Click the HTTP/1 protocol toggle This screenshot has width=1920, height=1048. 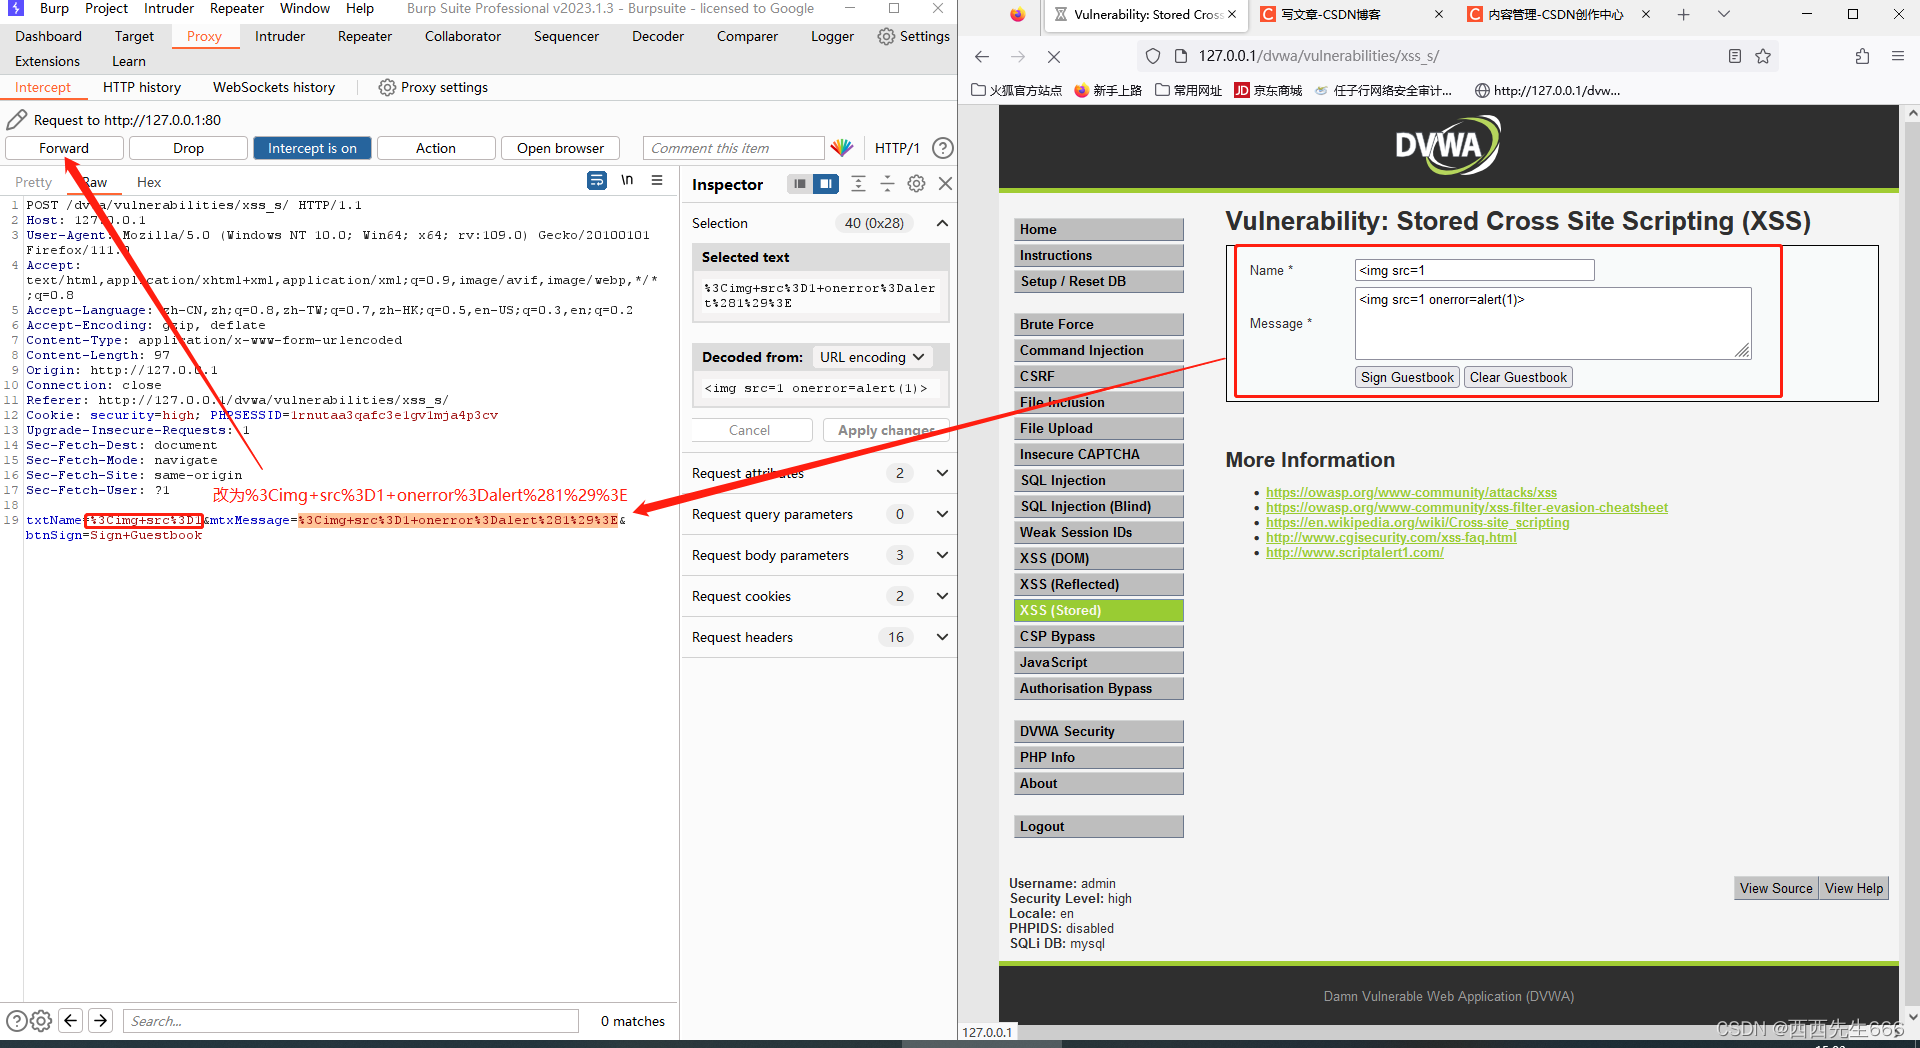click(897, 148)
